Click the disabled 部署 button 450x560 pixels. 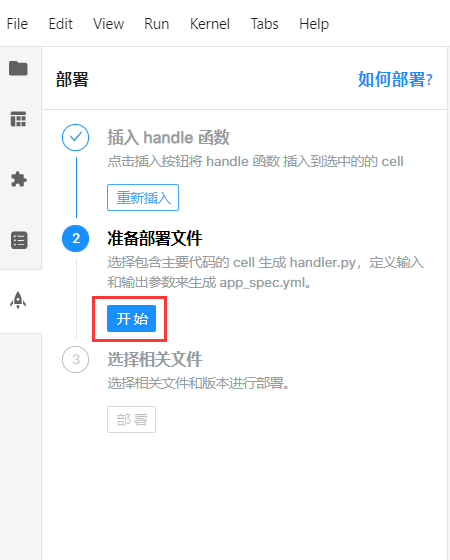click(131, 420)
